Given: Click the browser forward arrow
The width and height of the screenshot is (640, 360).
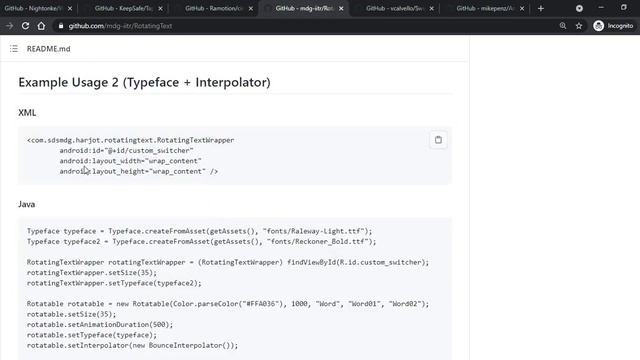Looking at the screenshot, I should [x=9, y=26].
